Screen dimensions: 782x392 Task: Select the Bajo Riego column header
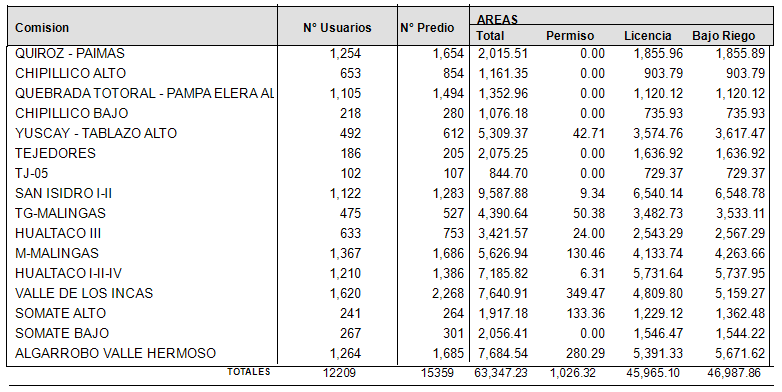coord(724,36)
